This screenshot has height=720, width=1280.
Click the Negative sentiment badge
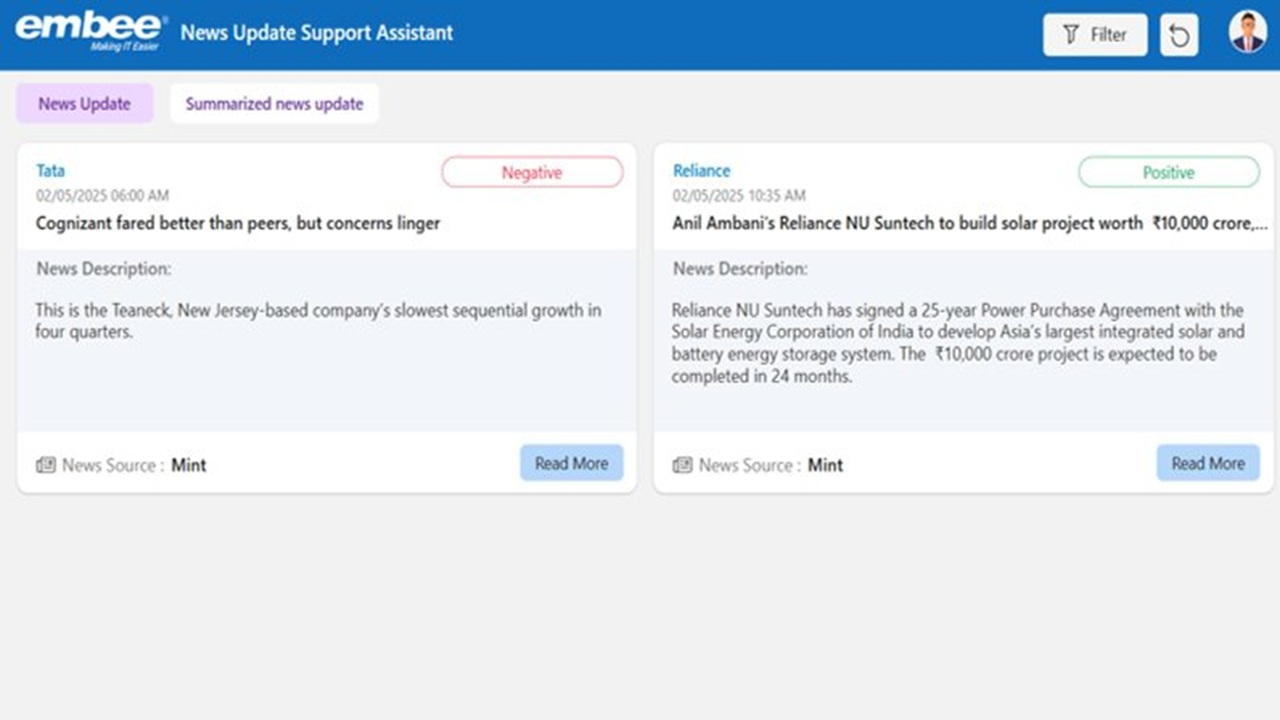(x=532, y=172)
